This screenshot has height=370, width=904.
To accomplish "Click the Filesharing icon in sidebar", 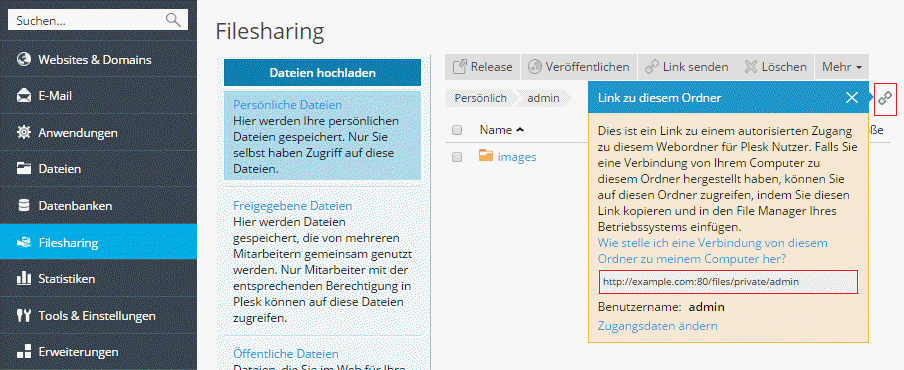I will point(24,242).
